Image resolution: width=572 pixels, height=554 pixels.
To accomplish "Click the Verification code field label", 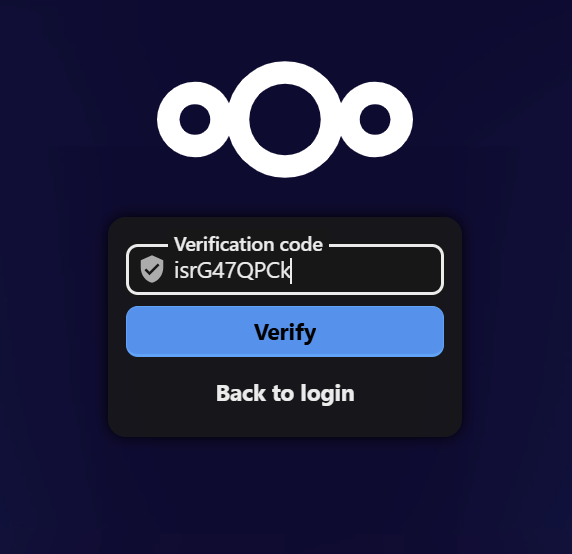I will coord(248,244).
